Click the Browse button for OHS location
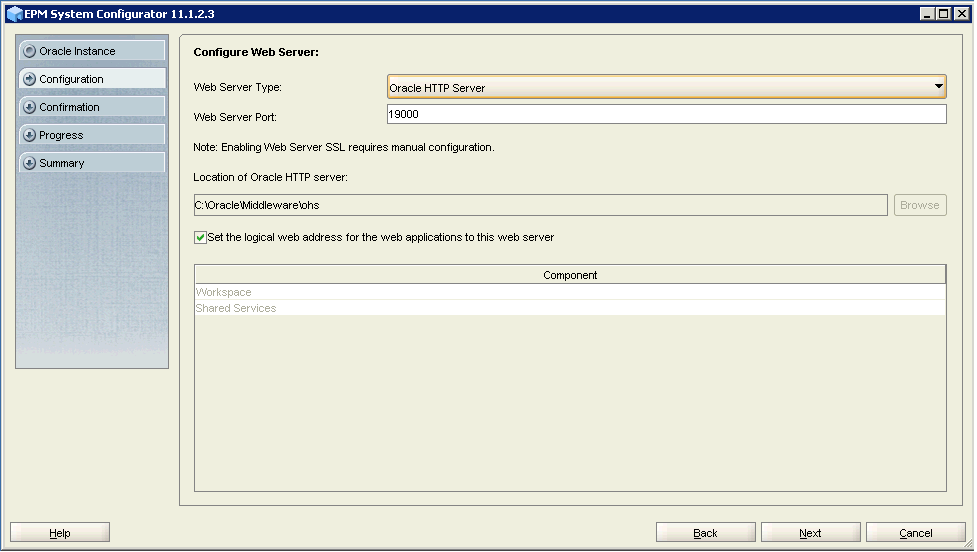This screenshot has height=552, width=977. coord(919,205)
